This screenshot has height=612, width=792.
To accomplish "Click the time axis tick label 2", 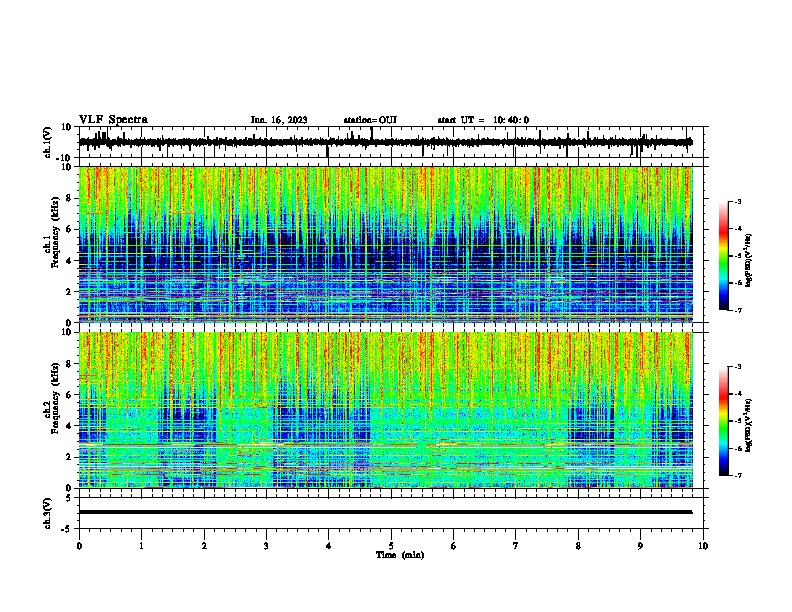I will [204, 546].
